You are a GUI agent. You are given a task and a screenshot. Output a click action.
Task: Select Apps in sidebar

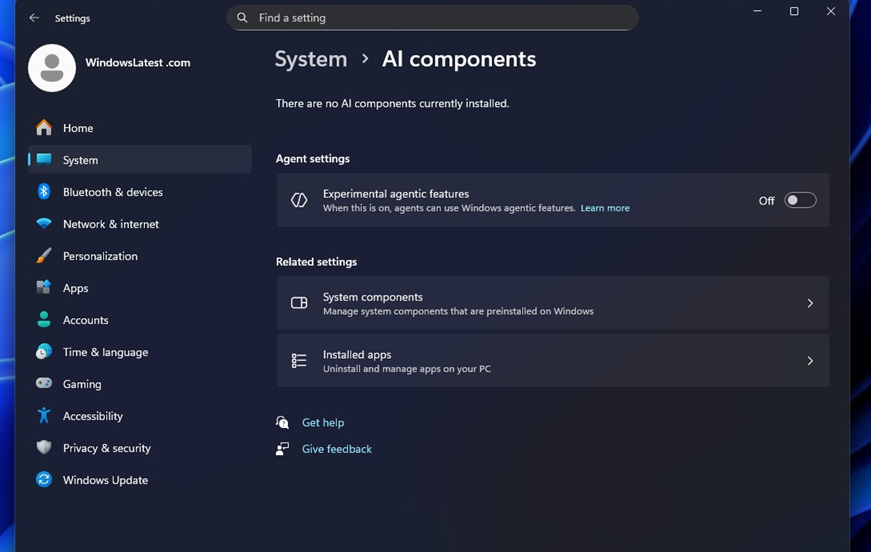coord(139,288)
